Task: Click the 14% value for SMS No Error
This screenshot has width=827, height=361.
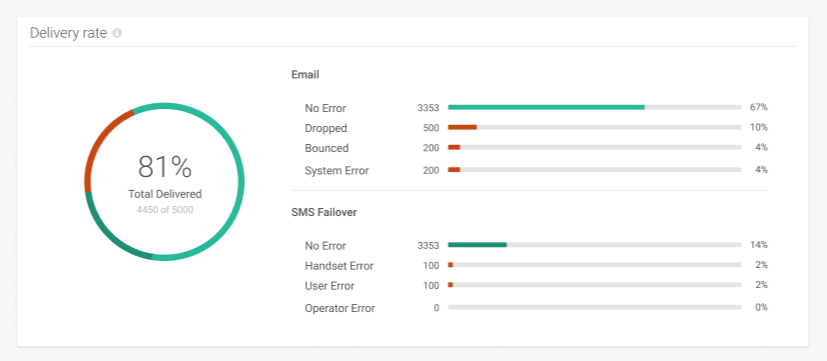Action: 758,245
